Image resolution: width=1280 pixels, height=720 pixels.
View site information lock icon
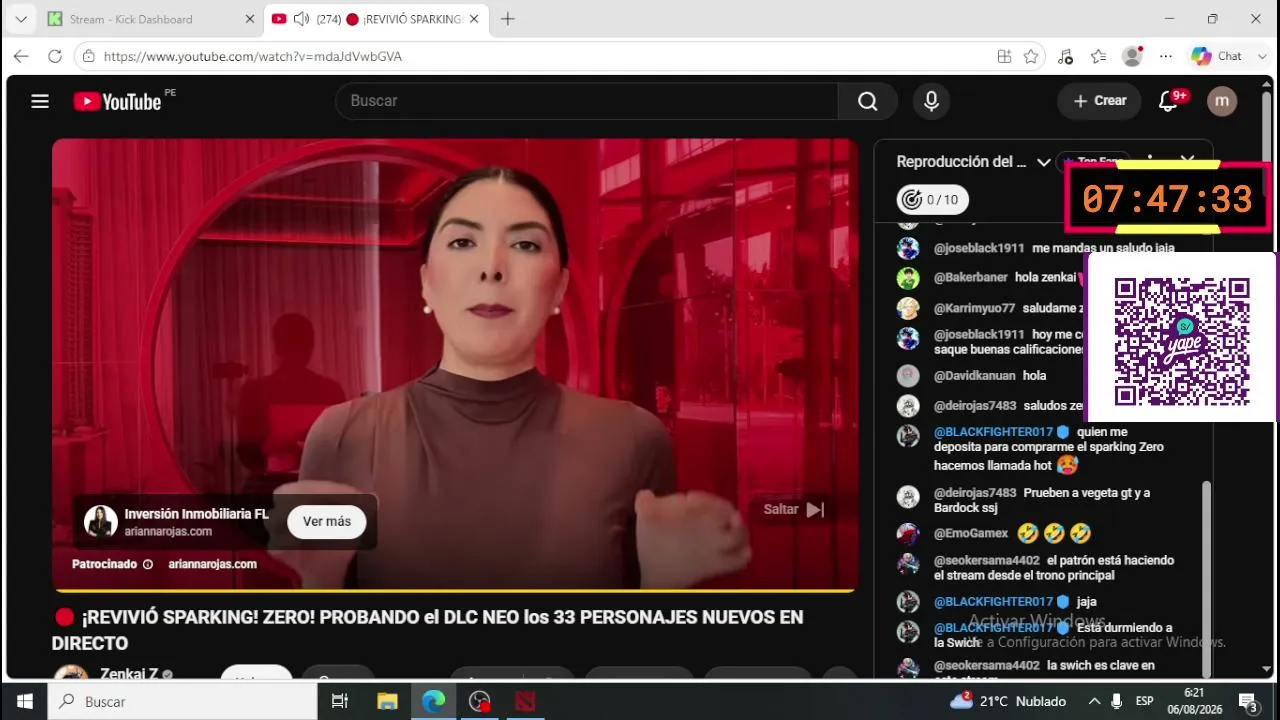89,56
